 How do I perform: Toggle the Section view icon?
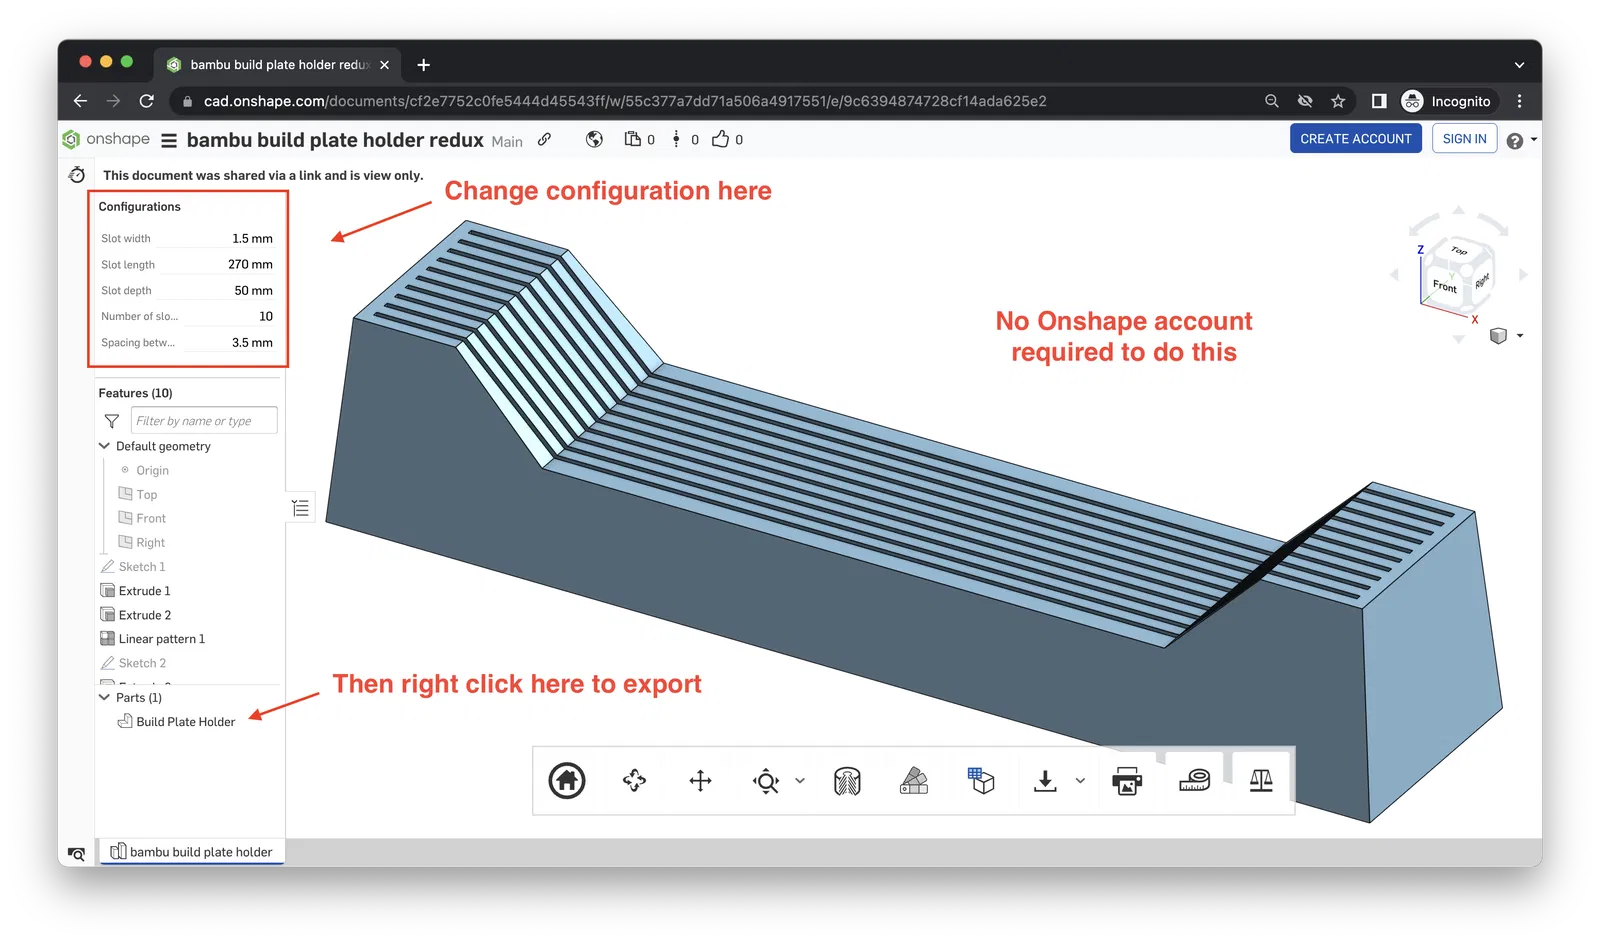click(847, 781)
